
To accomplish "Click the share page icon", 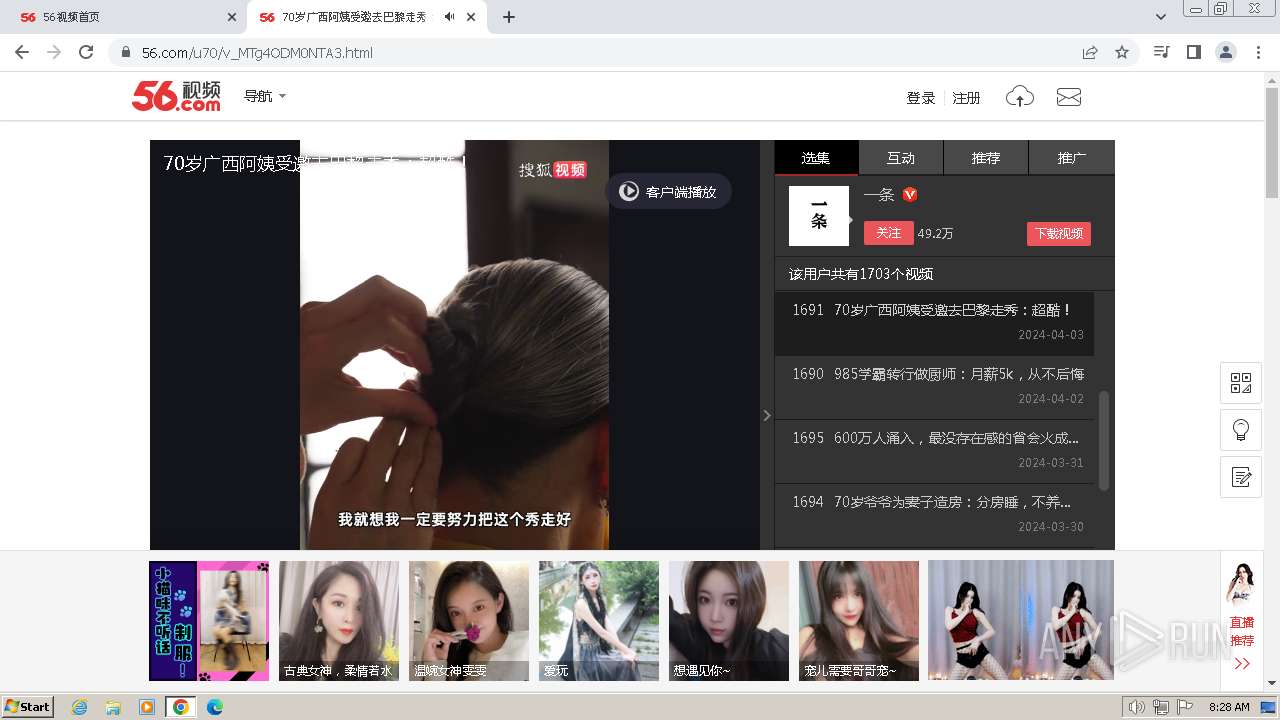I will [x=1090, y=52].
